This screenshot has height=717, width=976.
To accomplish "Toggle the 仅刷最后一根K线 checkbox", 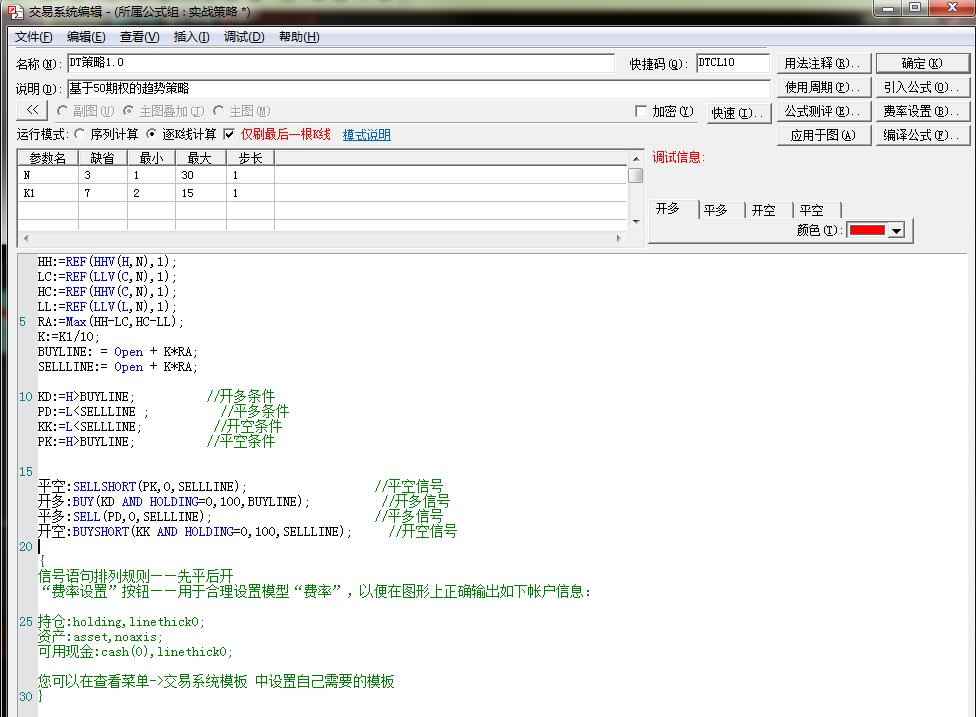I will (x=229, y=134).
